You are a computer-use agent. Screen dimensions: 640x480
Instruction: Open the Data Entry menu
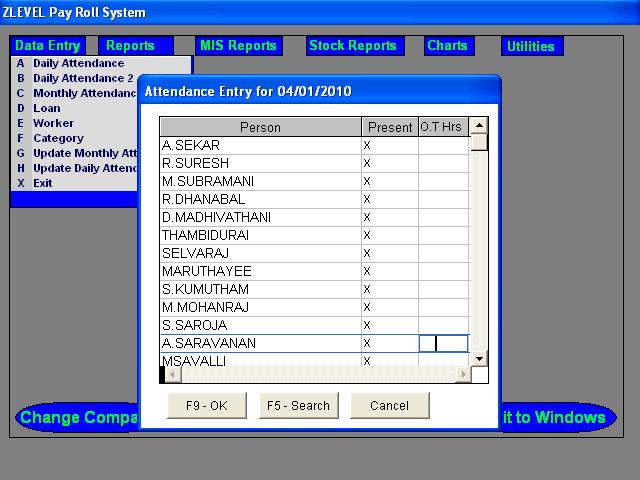point(47,45)
